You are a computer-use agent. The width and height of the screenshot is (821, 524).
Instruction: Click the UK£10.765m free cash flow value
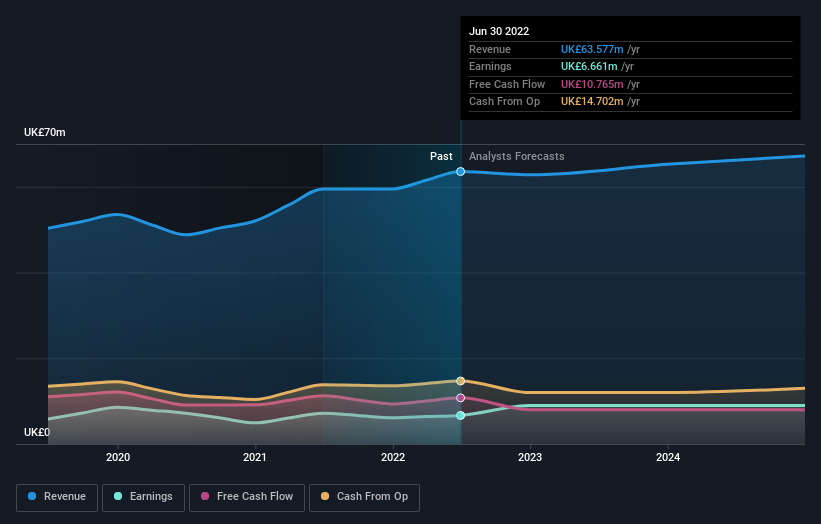pyautogui.click(x=592, y=84)
